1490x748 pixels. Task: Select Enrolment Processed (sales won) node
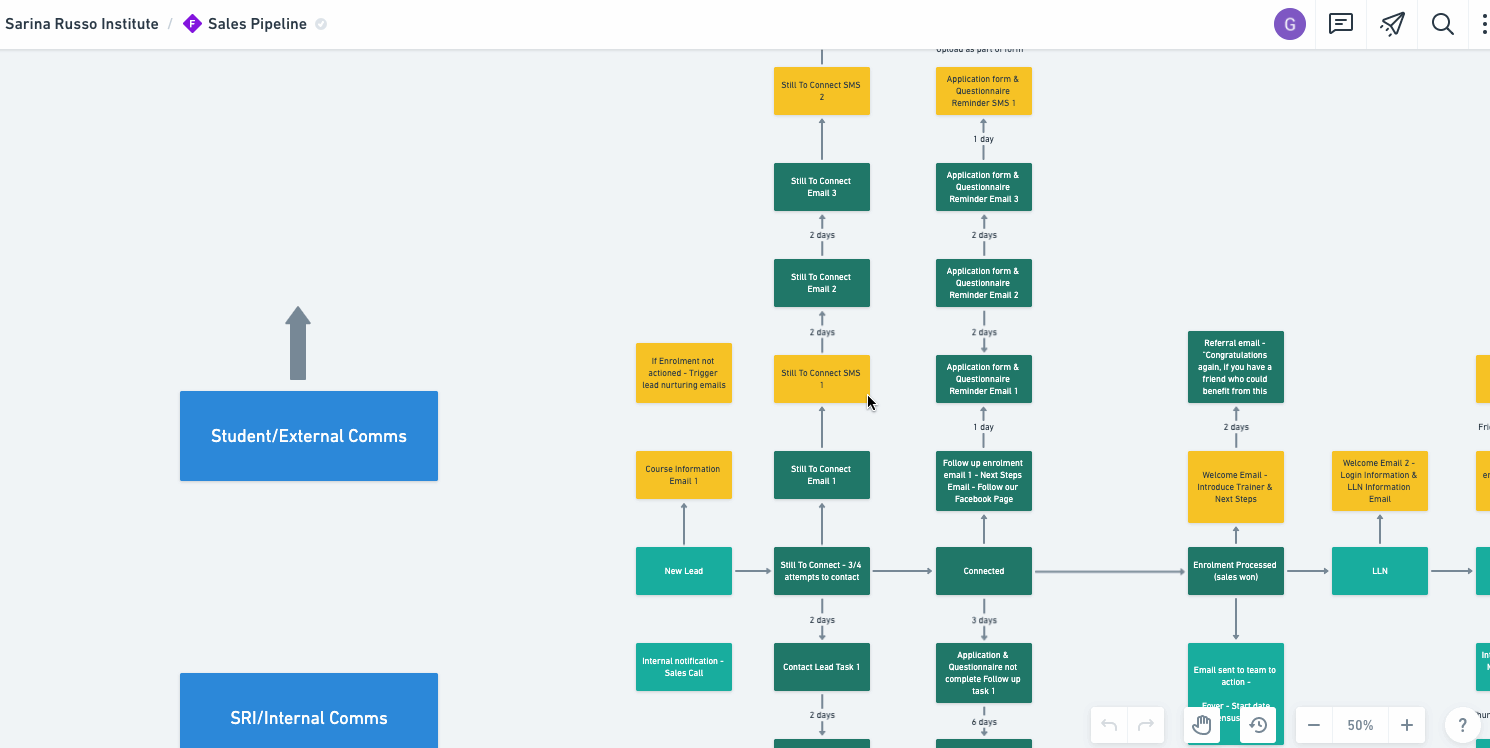[1236, 571]
